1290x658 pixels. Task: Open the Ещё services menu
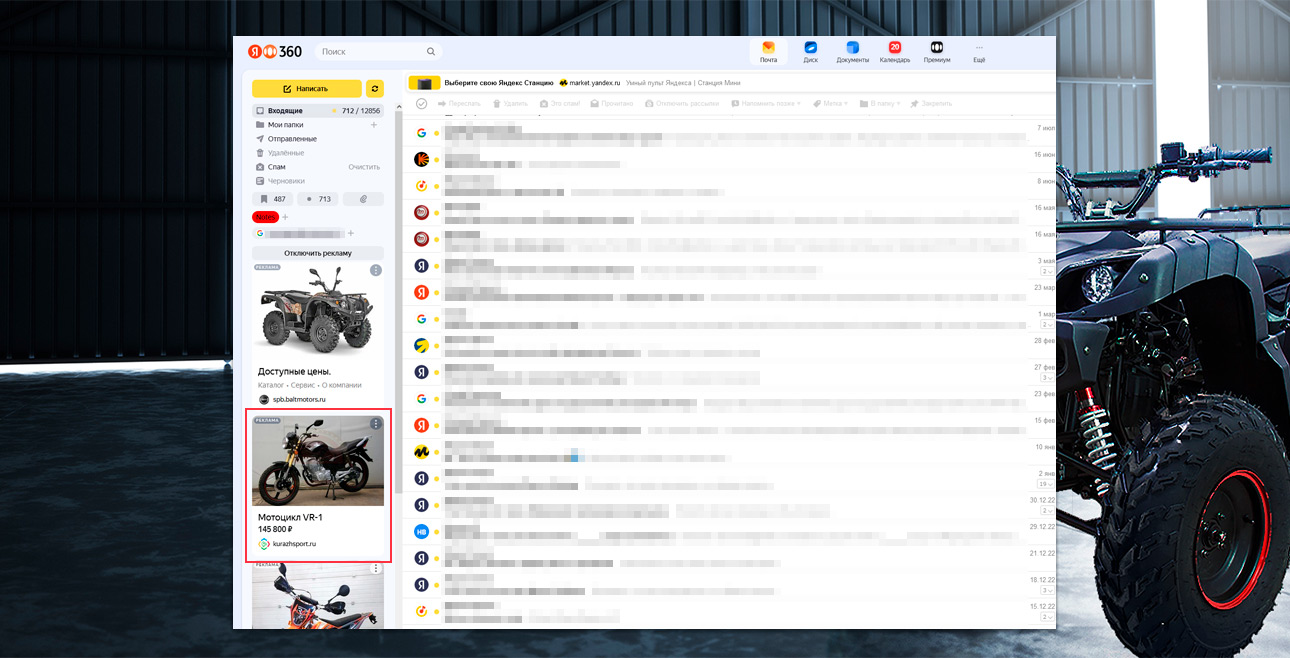[x=979, y=51]
